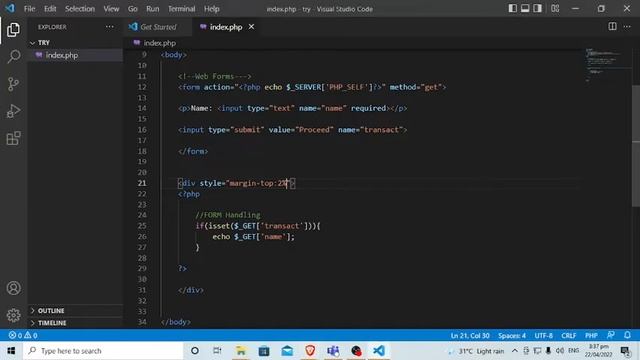Toggle primary side bar layout icon

click(x=512, y=9)
